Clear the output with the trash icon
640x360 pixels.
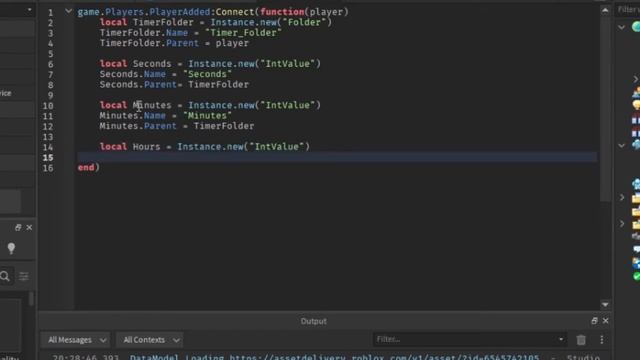[581, 340]
